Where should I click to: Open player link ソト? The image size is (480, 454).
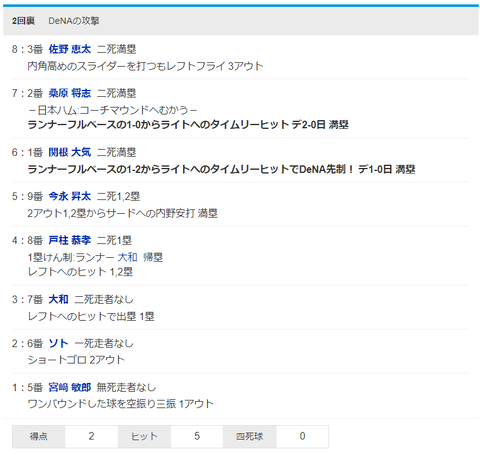(58, 343)
